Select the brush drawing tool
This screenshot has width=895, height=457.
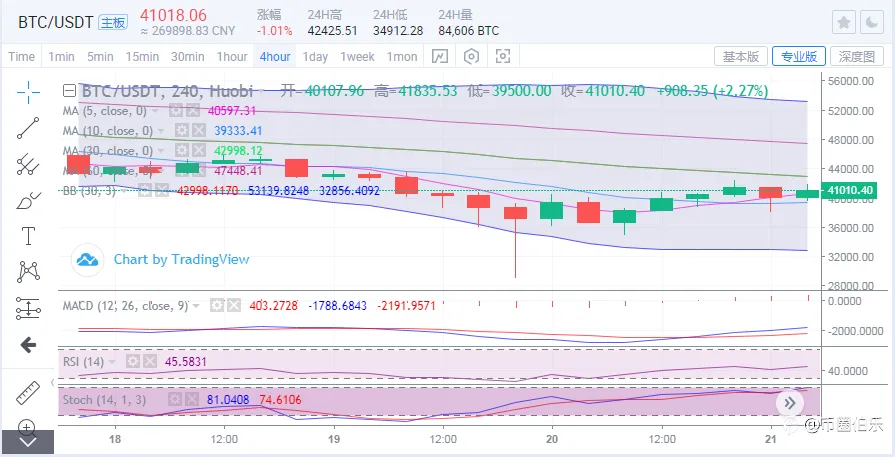pos(28,200)
